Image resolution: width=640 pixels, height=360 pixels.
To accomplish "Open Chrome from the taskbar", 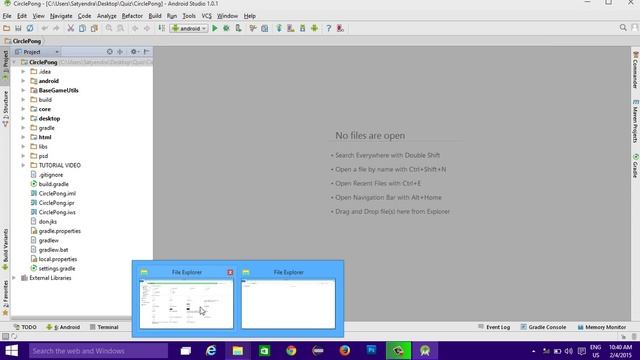I will 291,351.
